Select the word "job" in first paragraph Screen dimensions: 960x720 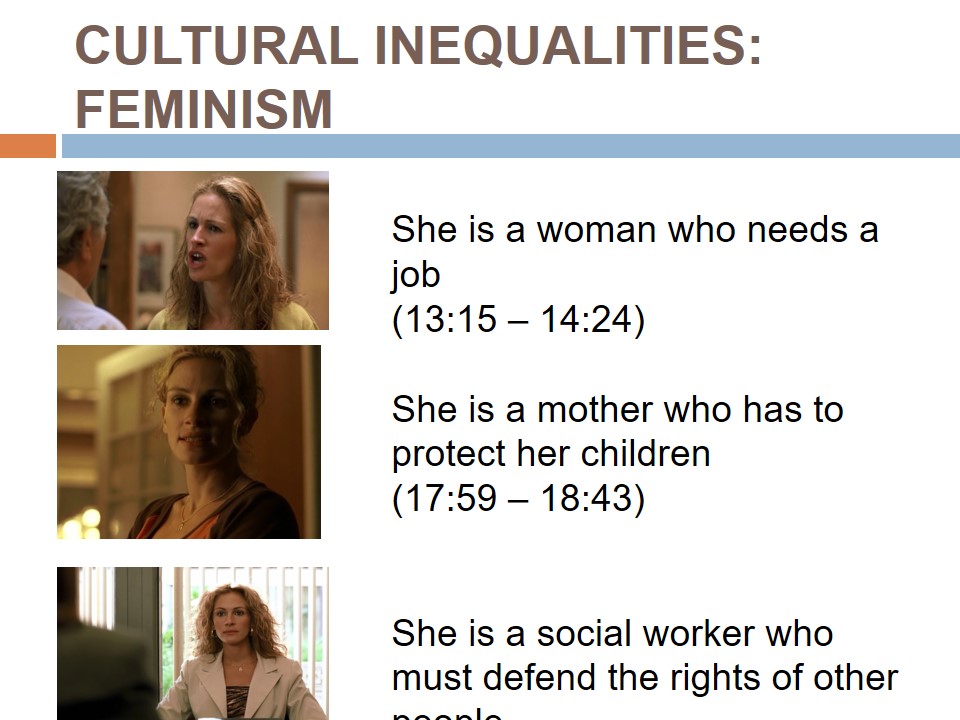point(416,275)
